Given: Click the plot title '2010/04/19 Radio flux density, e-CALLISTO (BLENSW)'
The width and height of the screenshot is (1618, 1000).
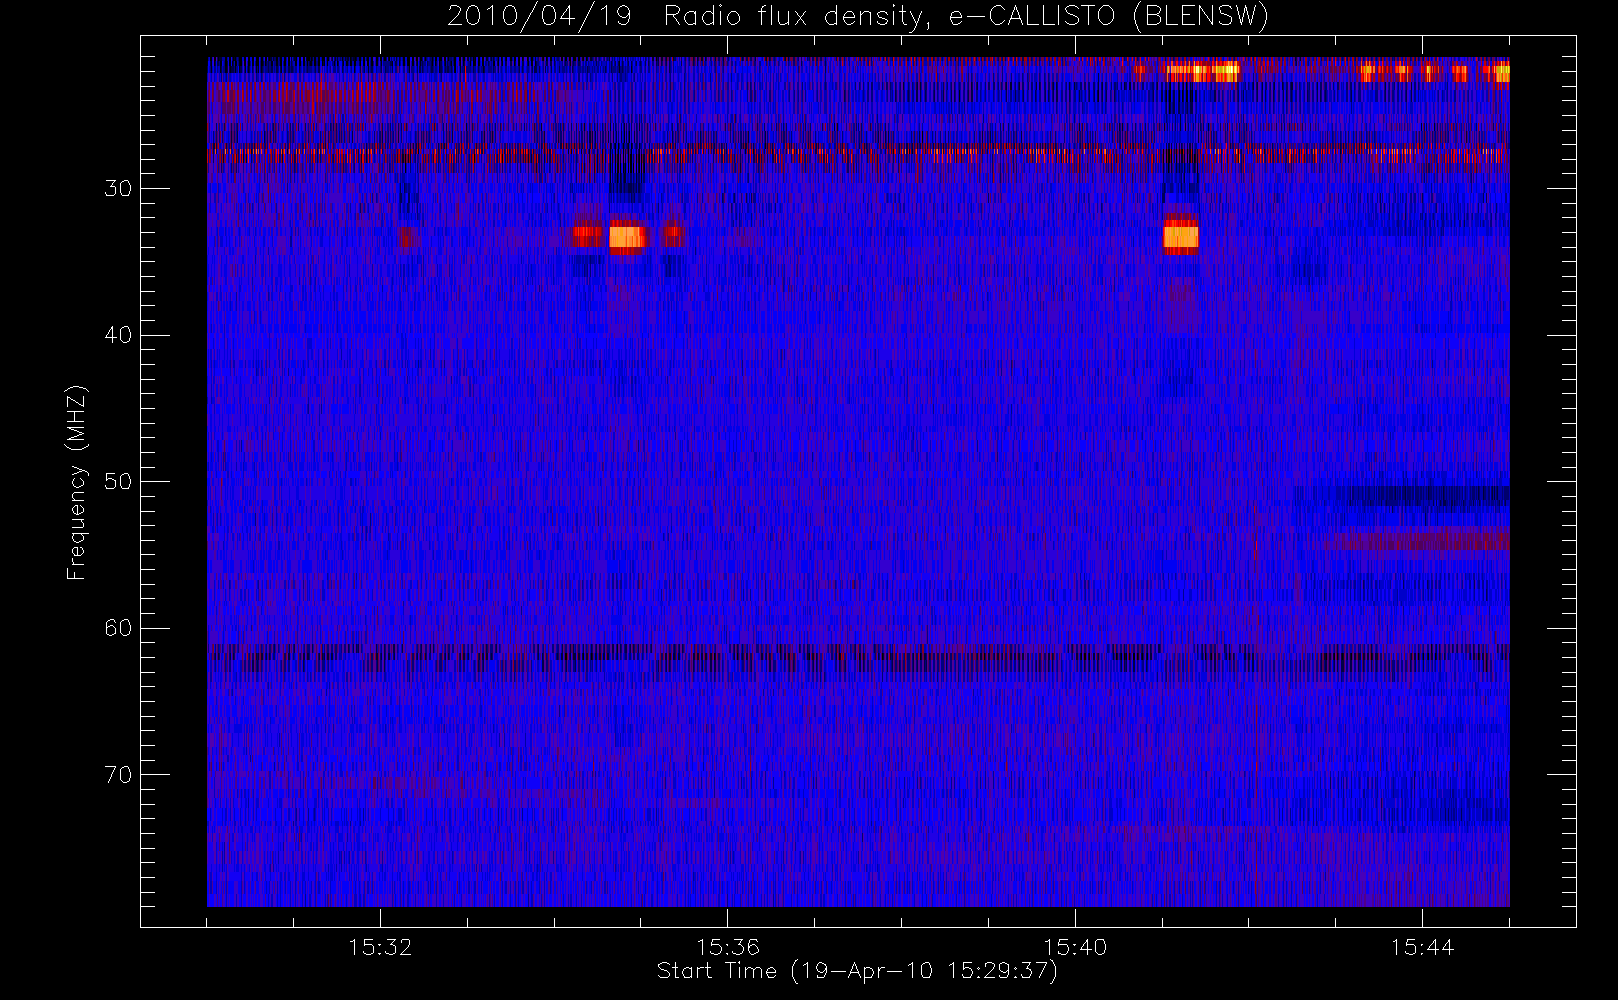Looking at the screenshot, I should tap(857, 17).
